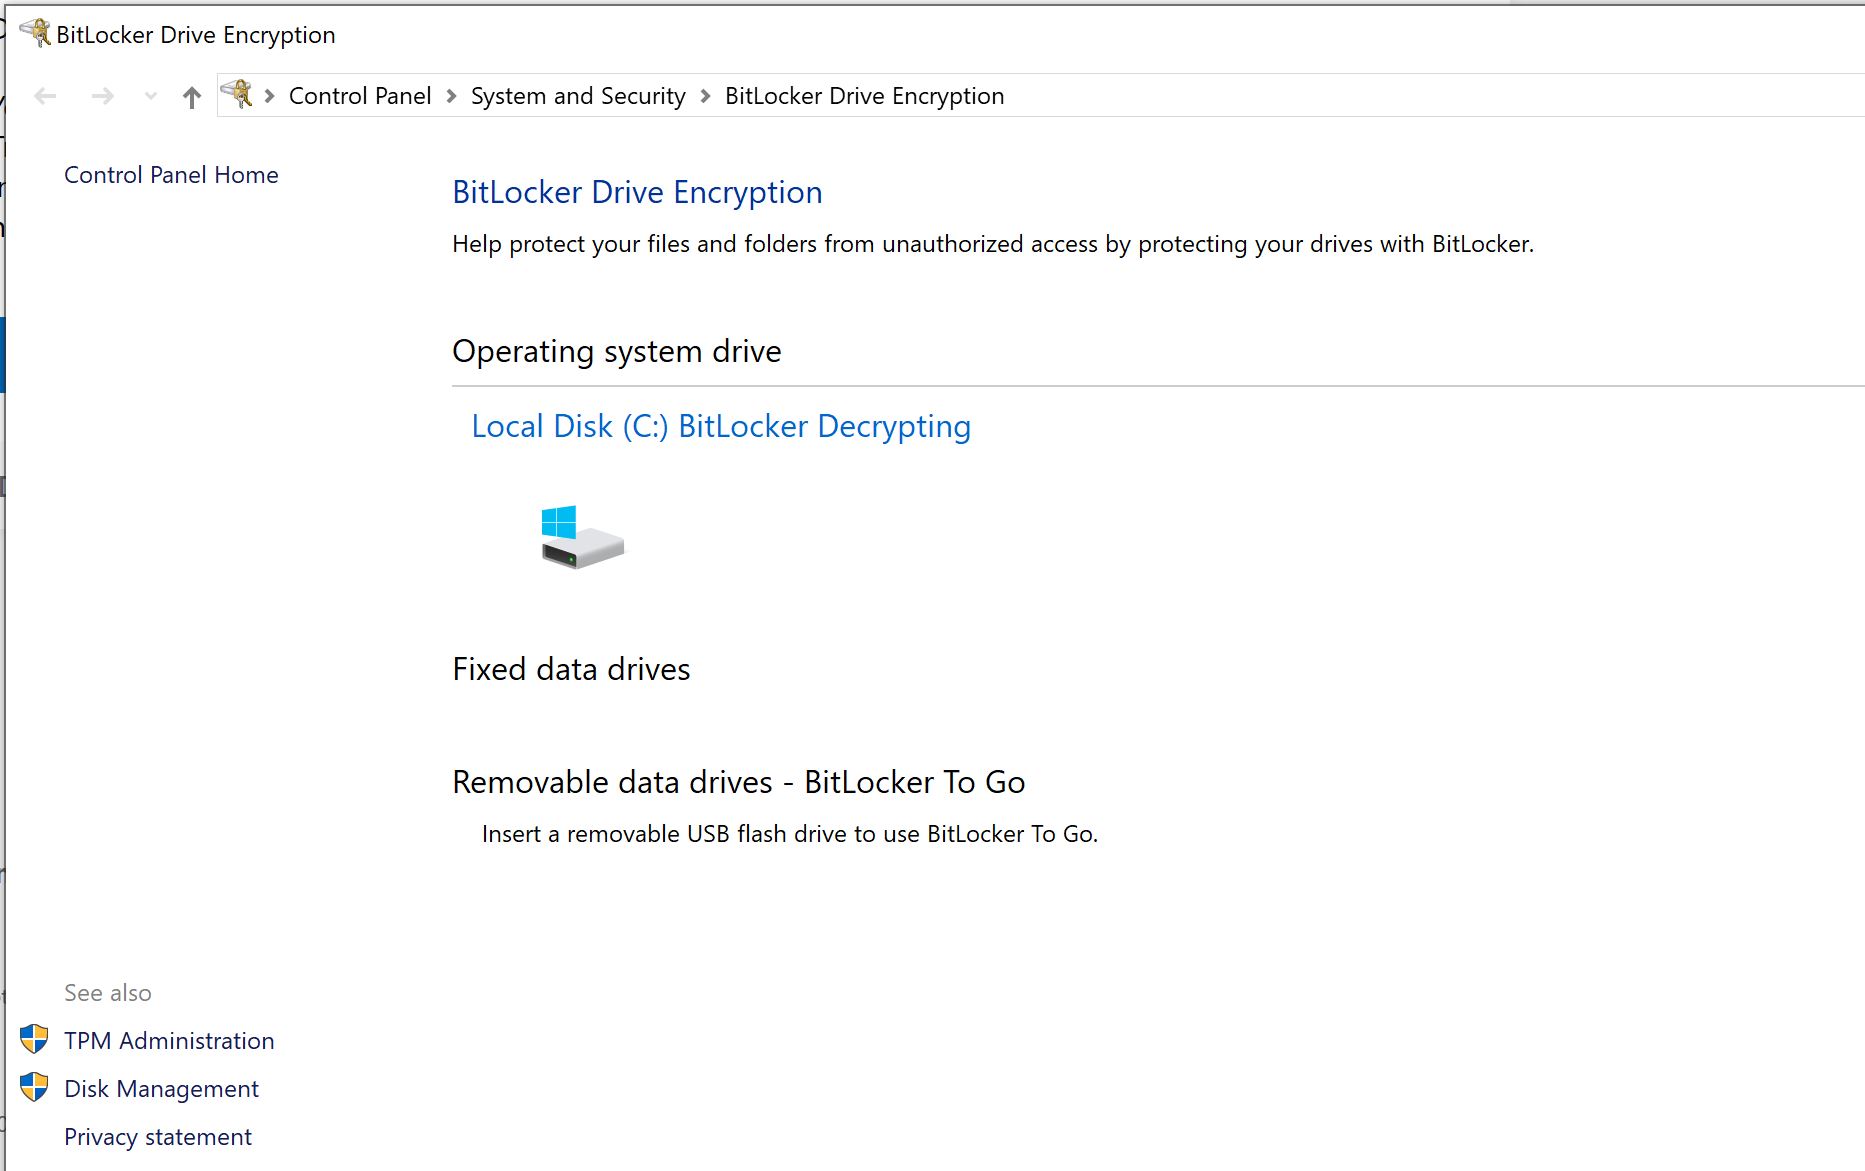Expand chevron after Control Panel in the breadcrumb

[x=451, y=96]
